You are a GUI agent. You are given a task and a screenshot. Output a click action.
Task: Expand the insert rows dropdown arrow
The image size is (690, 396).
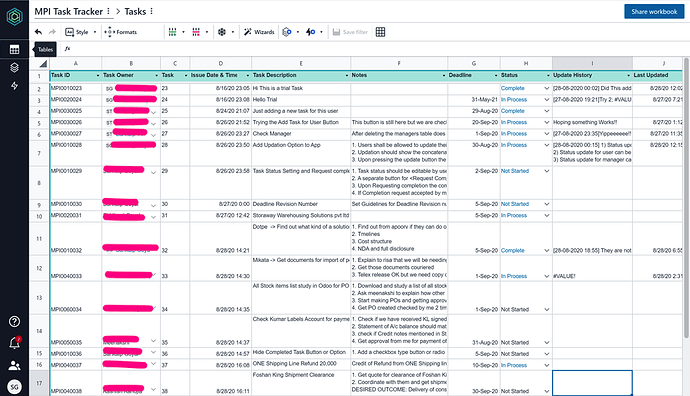[x=183, y=32]
